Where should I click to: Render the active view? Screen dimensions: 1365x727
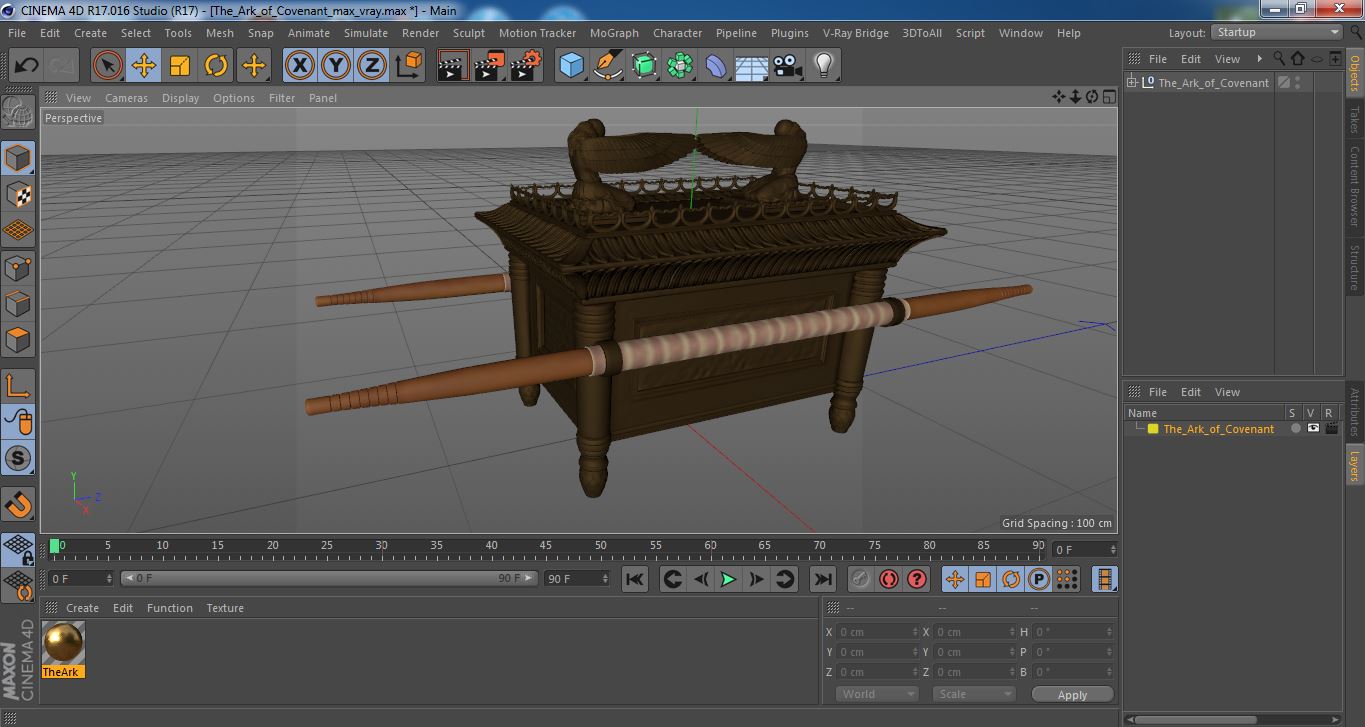(x=453, y=66)
